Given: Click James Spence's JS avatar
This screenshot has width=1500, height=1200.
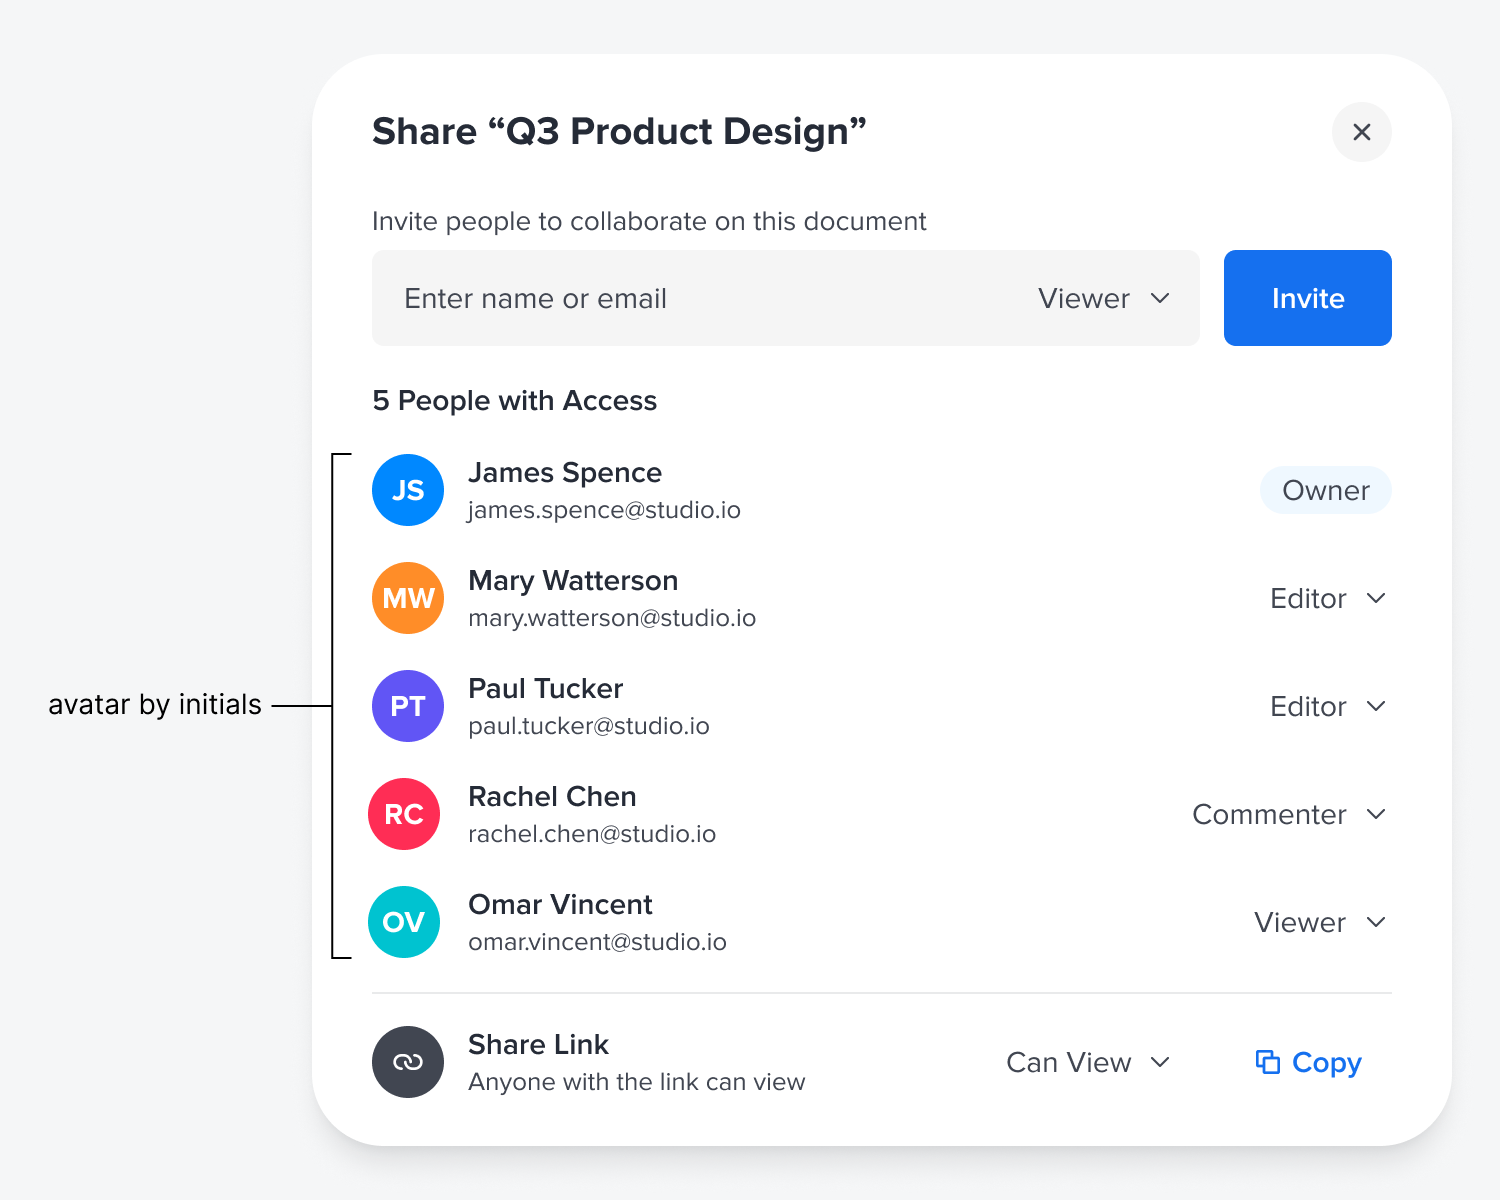Looking at the screenshot, I should tap(408, 490).
